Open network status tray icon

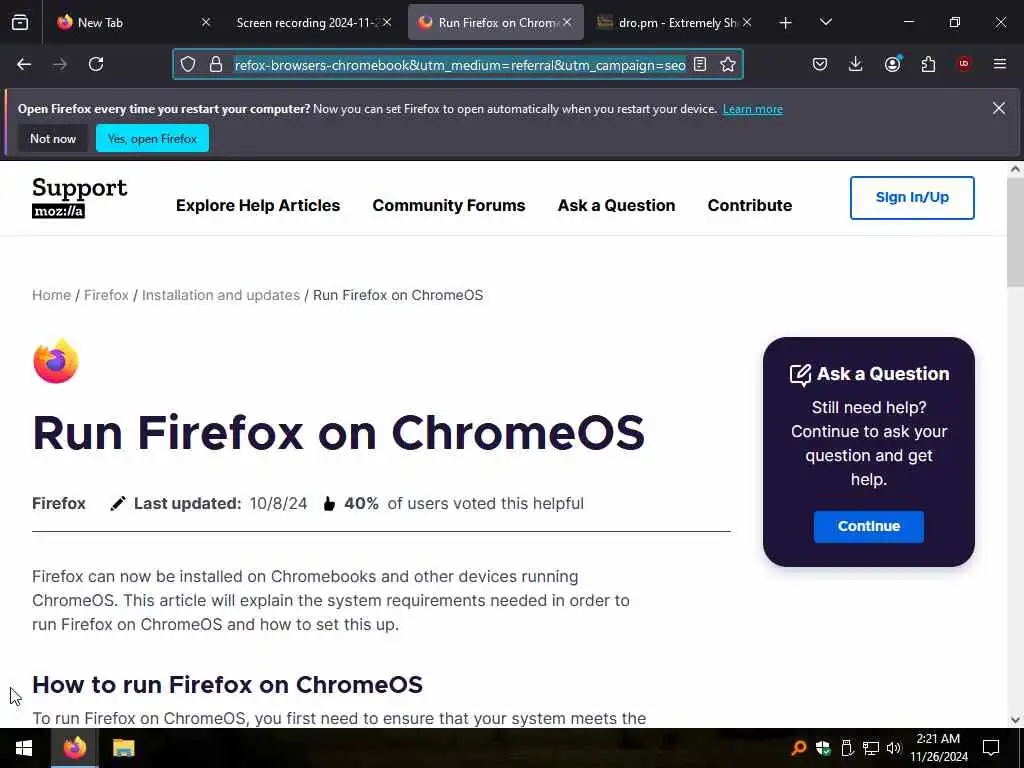pyautogui.click(x=871, y=748)
